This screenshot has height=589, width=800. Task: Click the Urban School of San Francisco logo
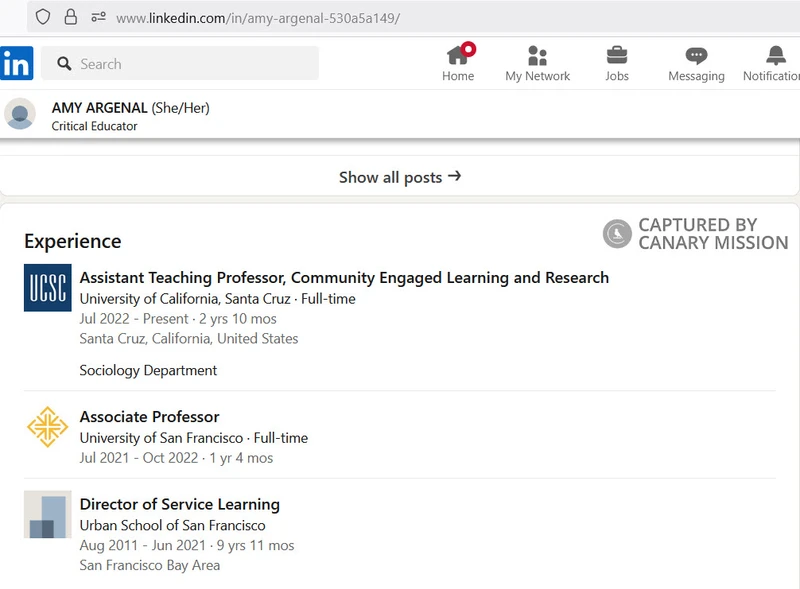pos(47,514)
